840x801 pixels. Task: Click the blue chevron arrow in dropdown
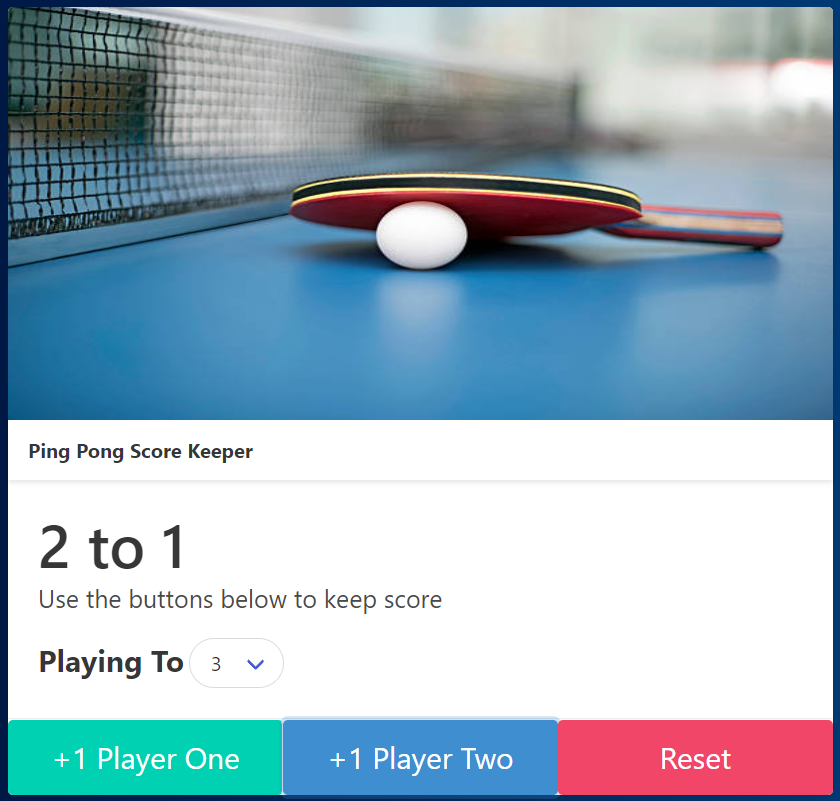tap(256, 664)
